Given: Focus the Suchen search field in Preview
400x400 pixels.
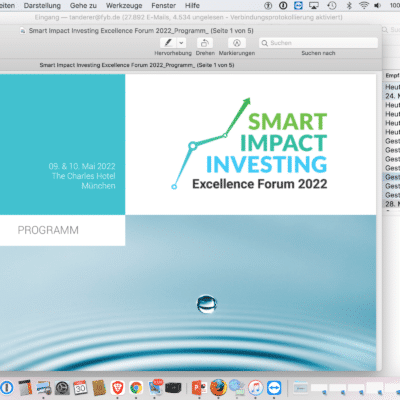Looking at the screenshot, I should (x=318, y=43).
